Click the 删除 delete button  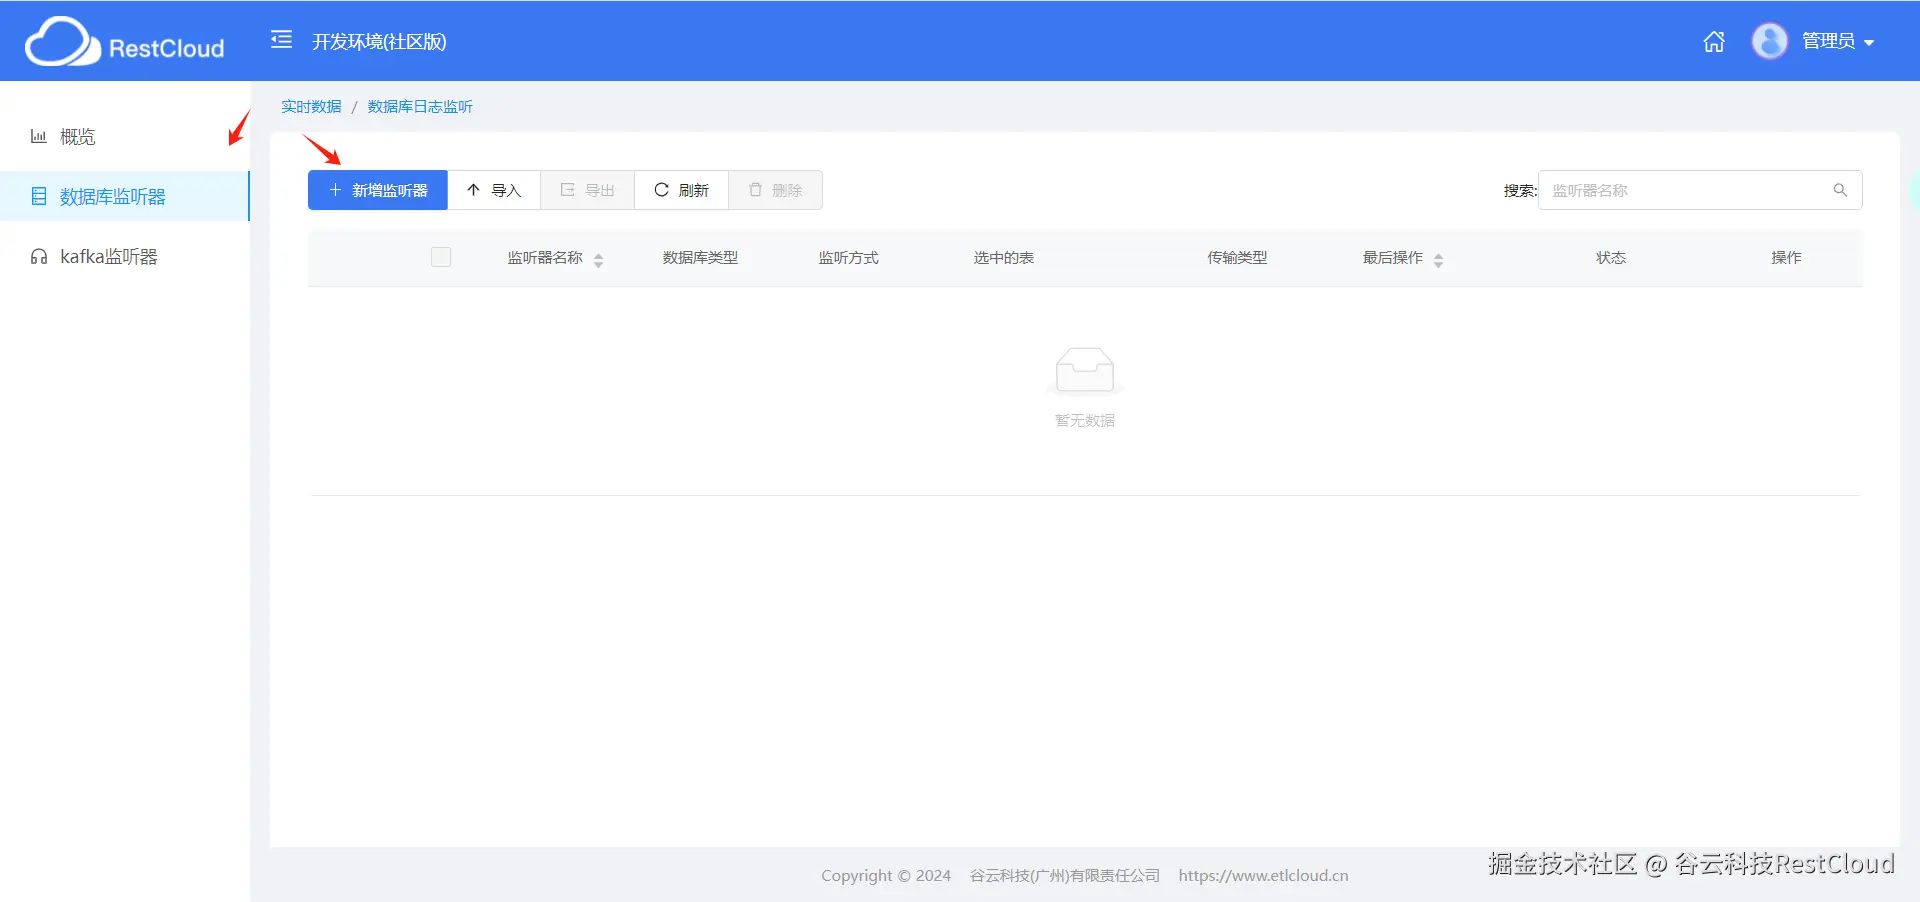click(x=775, y=190)
